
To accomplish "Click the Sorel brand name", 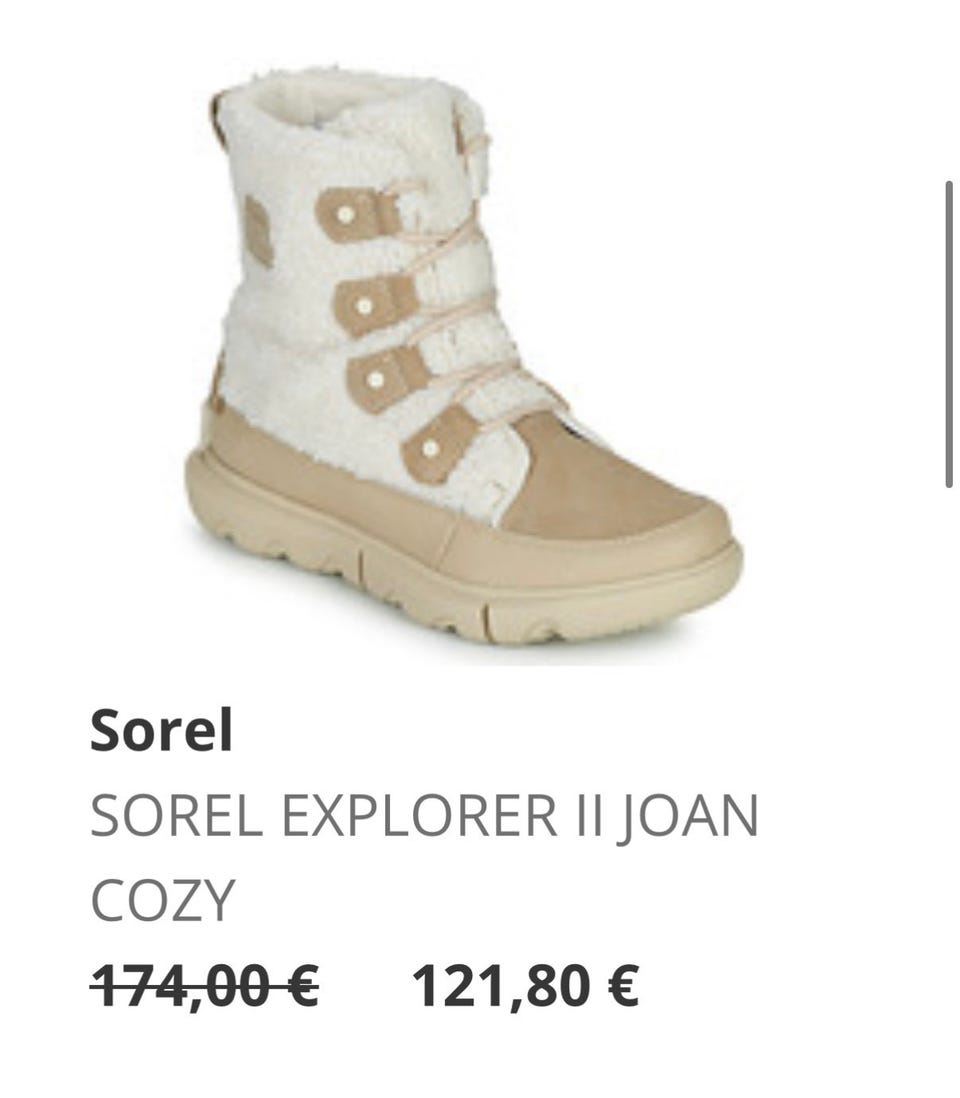I will pos(161,730).
